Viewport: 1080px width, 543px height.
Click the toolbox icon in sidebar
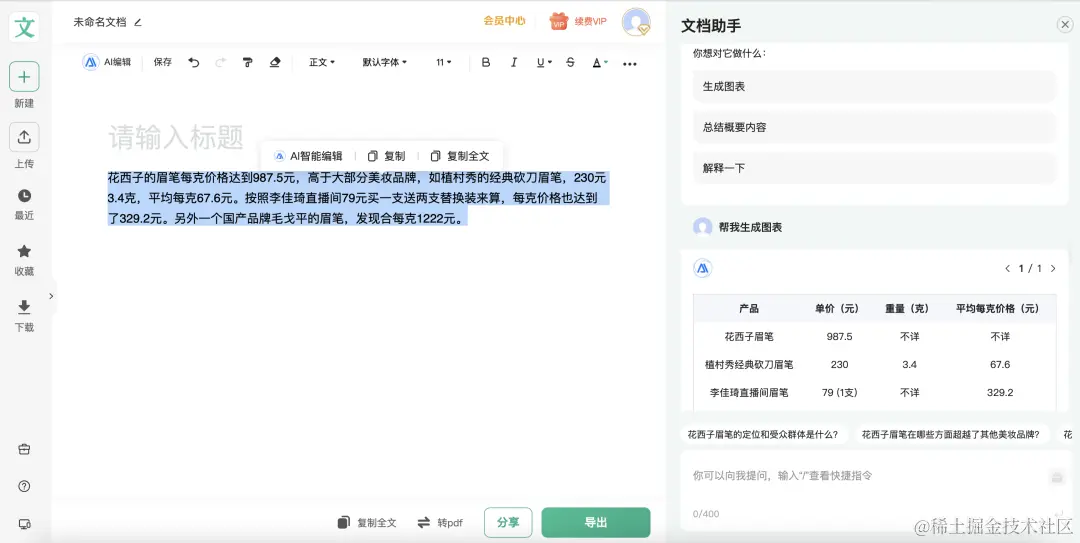pos(24,449)
